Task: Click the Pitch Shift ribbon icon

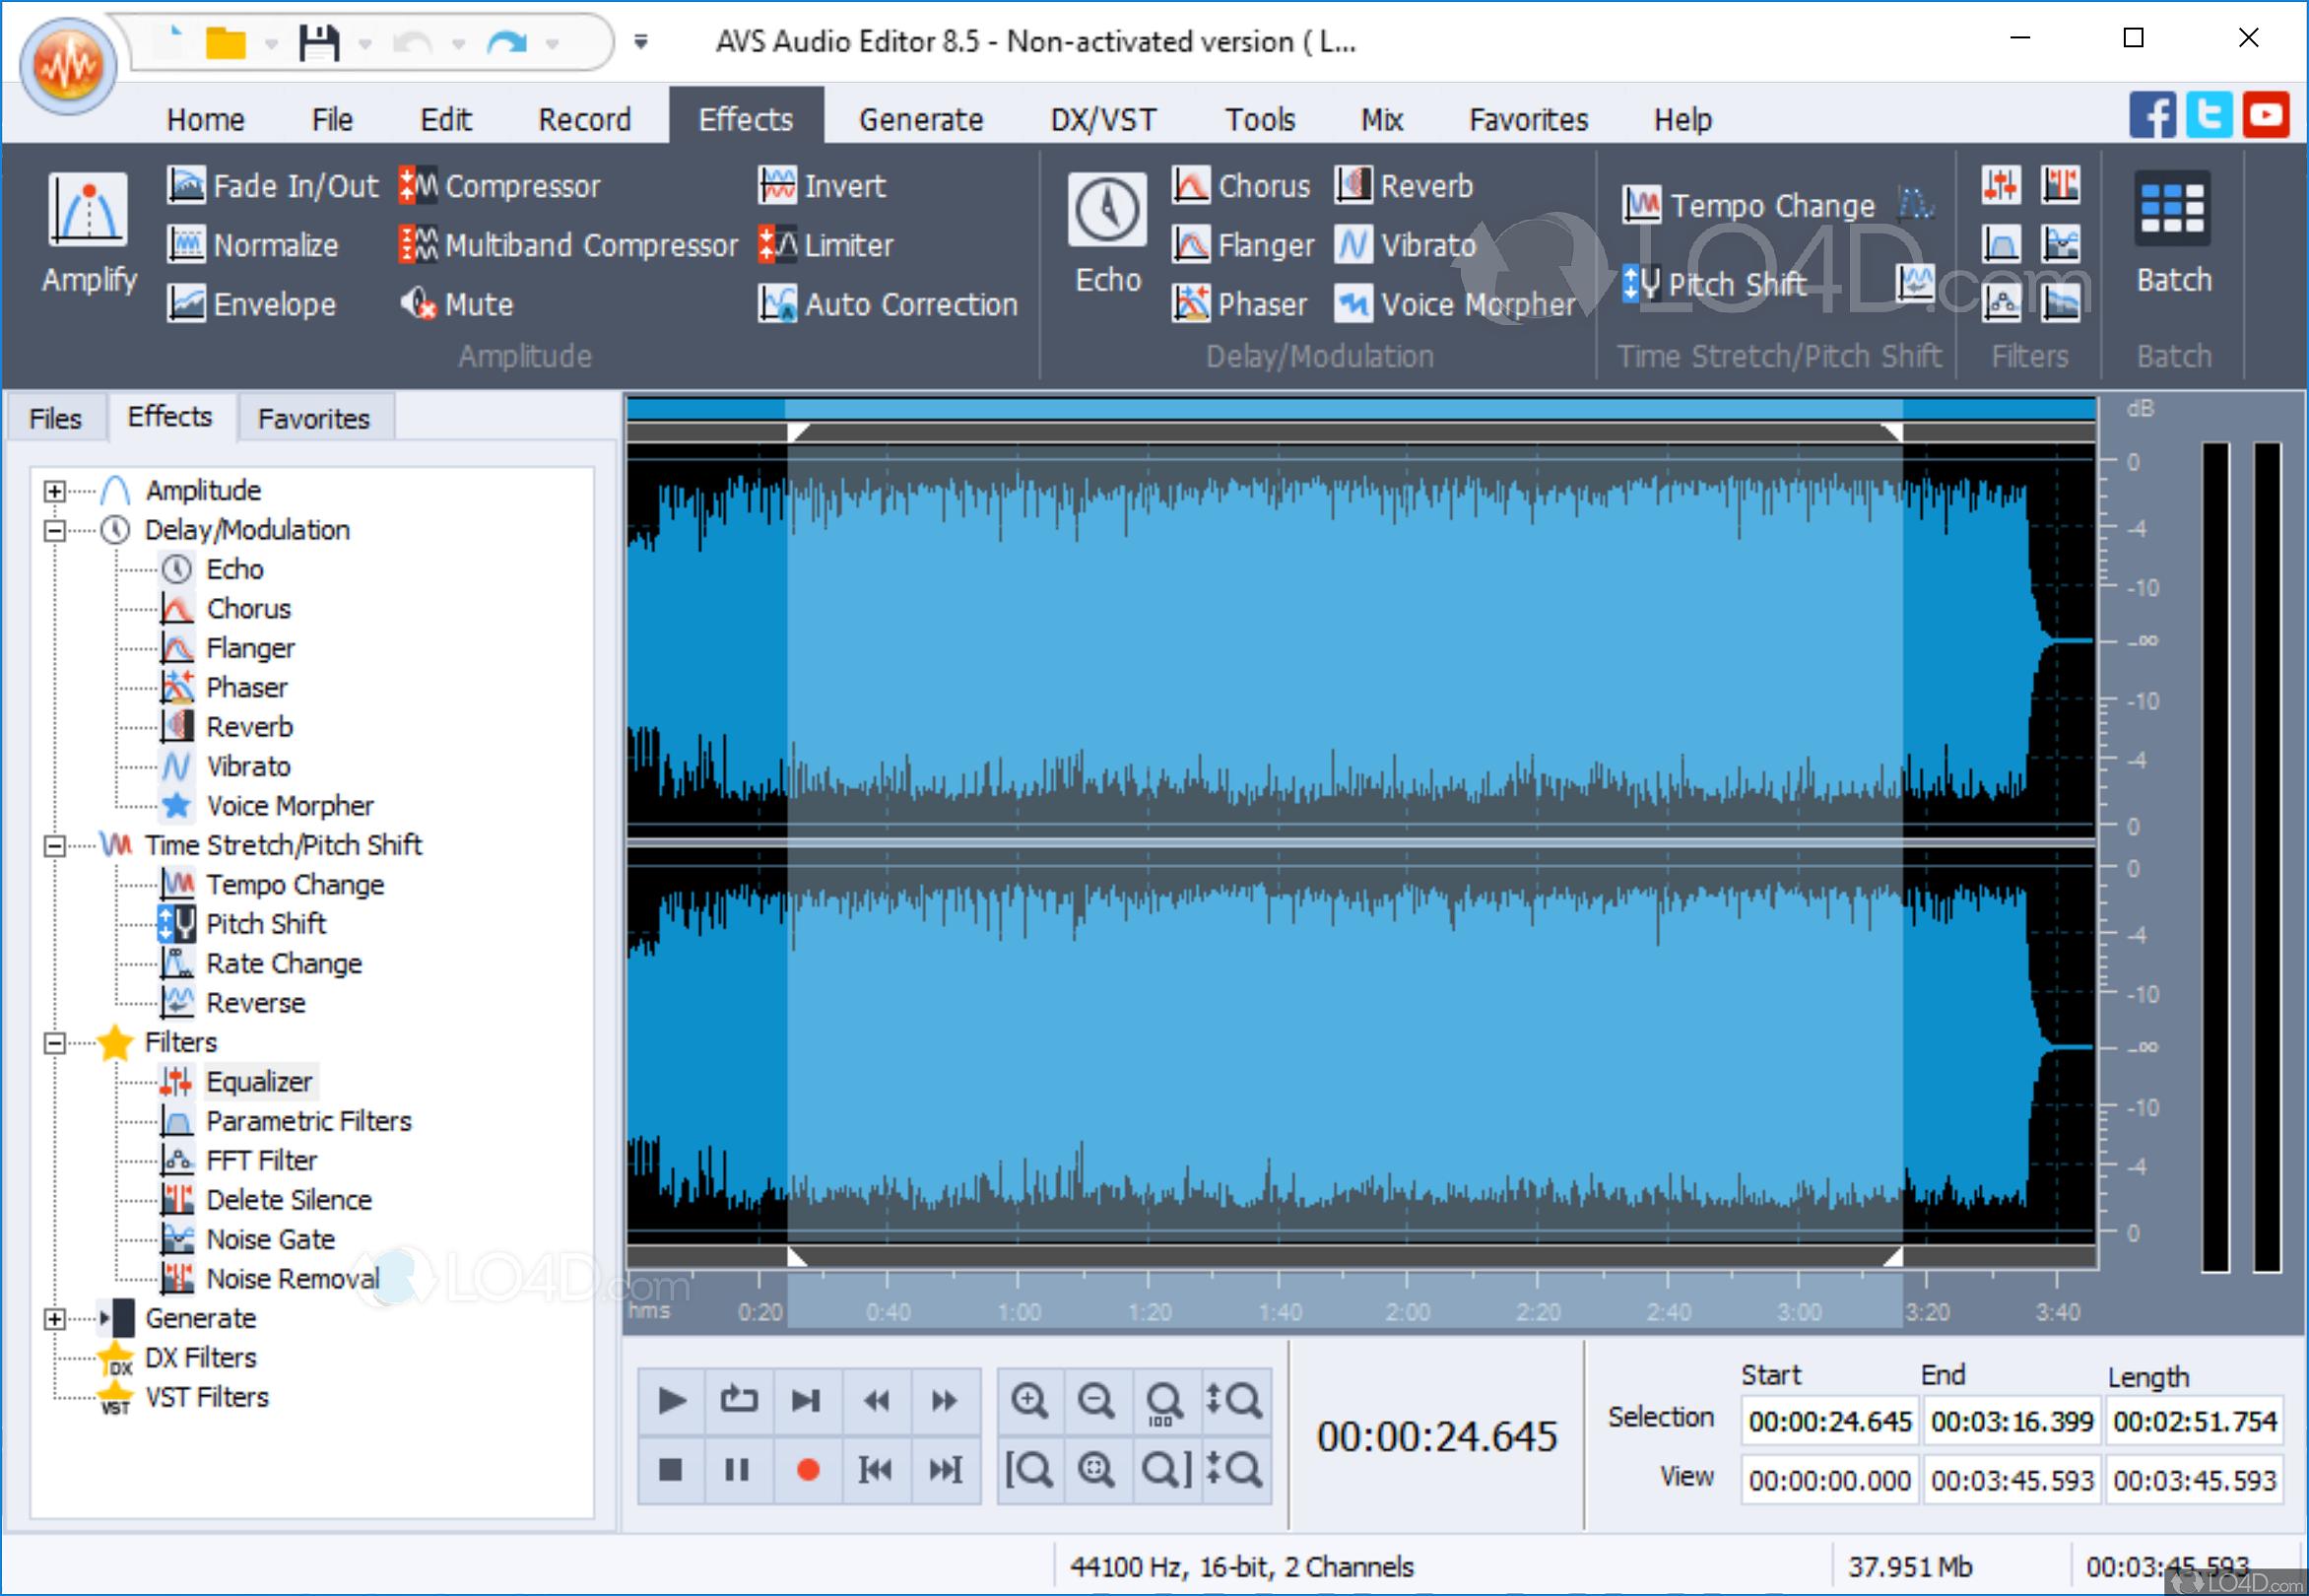Action: 1641,284
